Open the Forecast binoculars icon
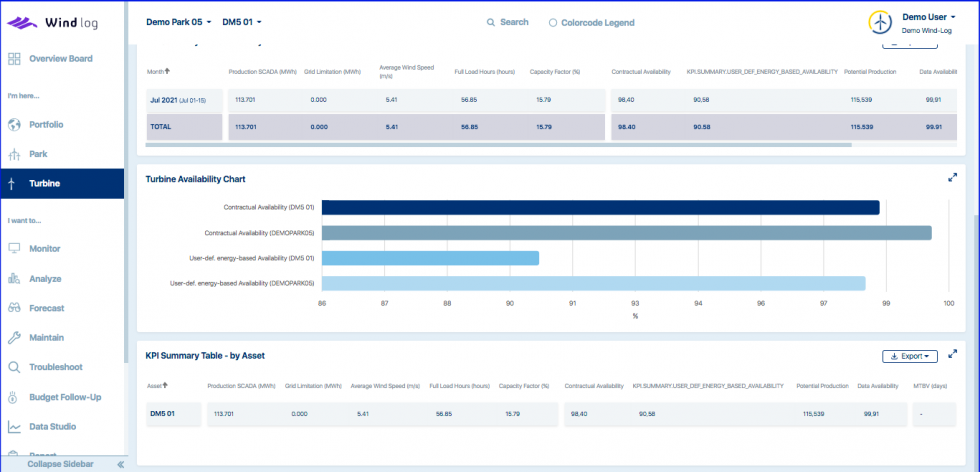The image size is (980, 472). click(14, 308)
